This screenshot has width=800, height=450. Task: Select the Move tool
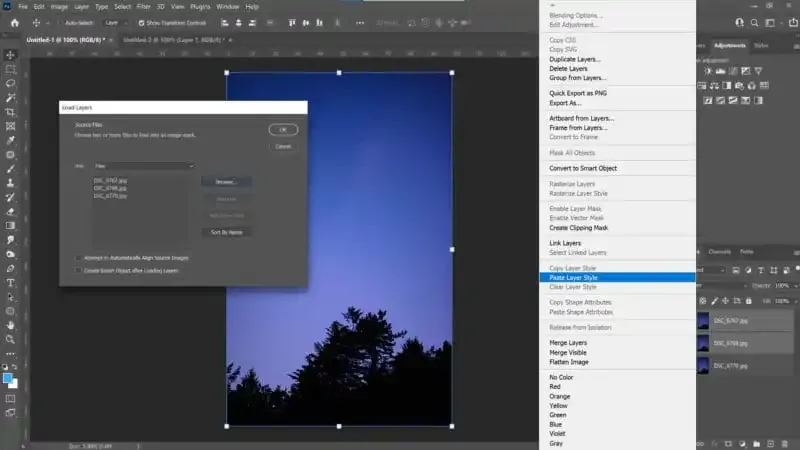point(10,55)
